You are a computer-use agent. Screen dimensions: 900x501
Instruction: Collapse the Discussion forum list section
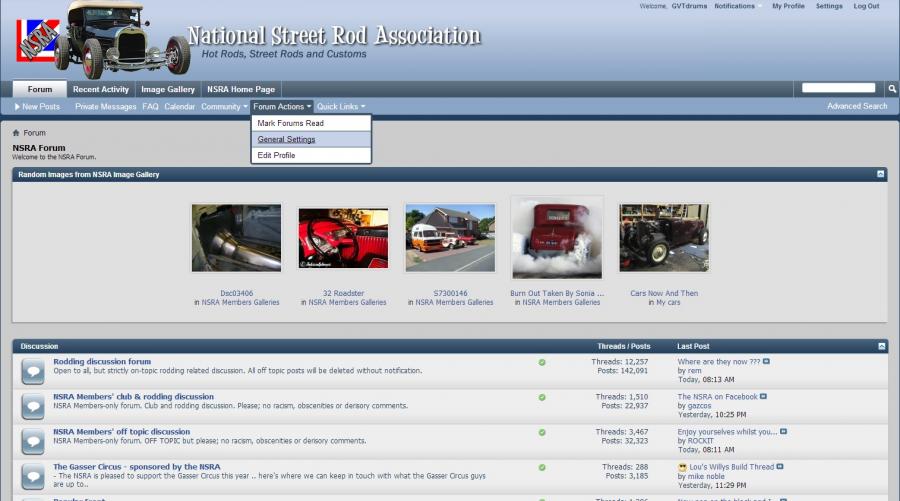[x=880, y=346]
